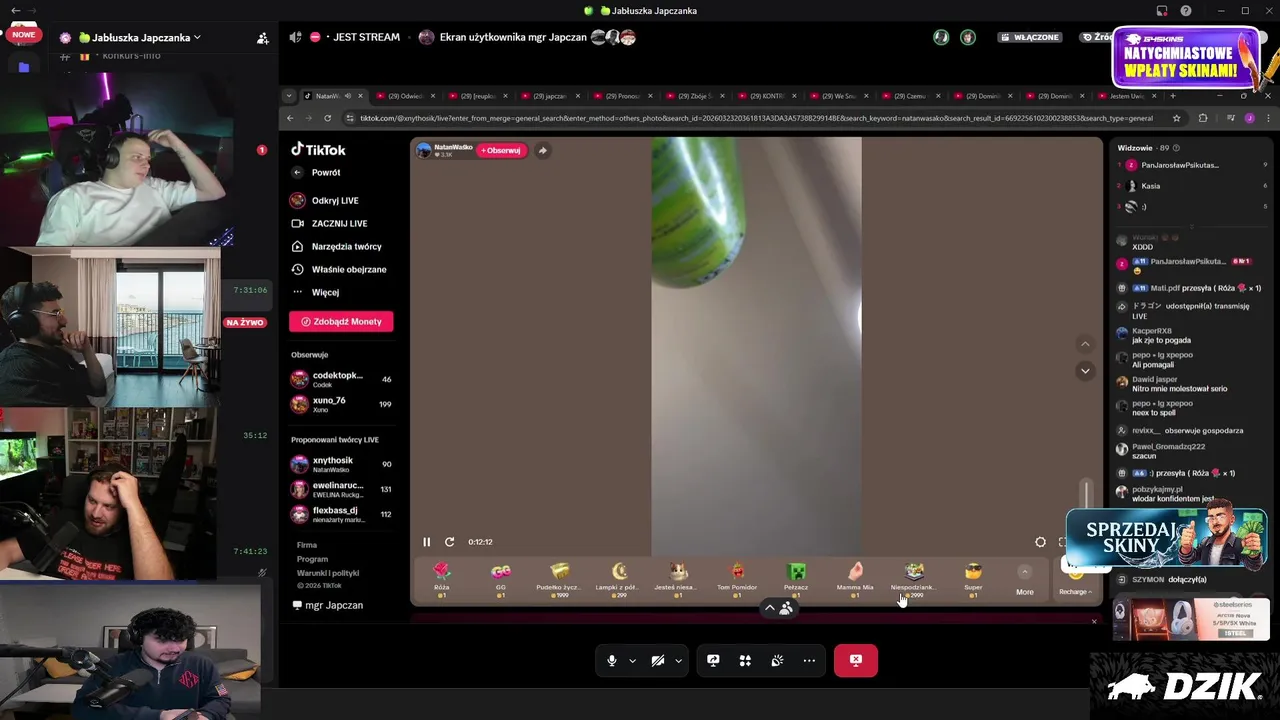
Task: Send the Pełzacz creeper gift
Action: (x=796, y=580)
